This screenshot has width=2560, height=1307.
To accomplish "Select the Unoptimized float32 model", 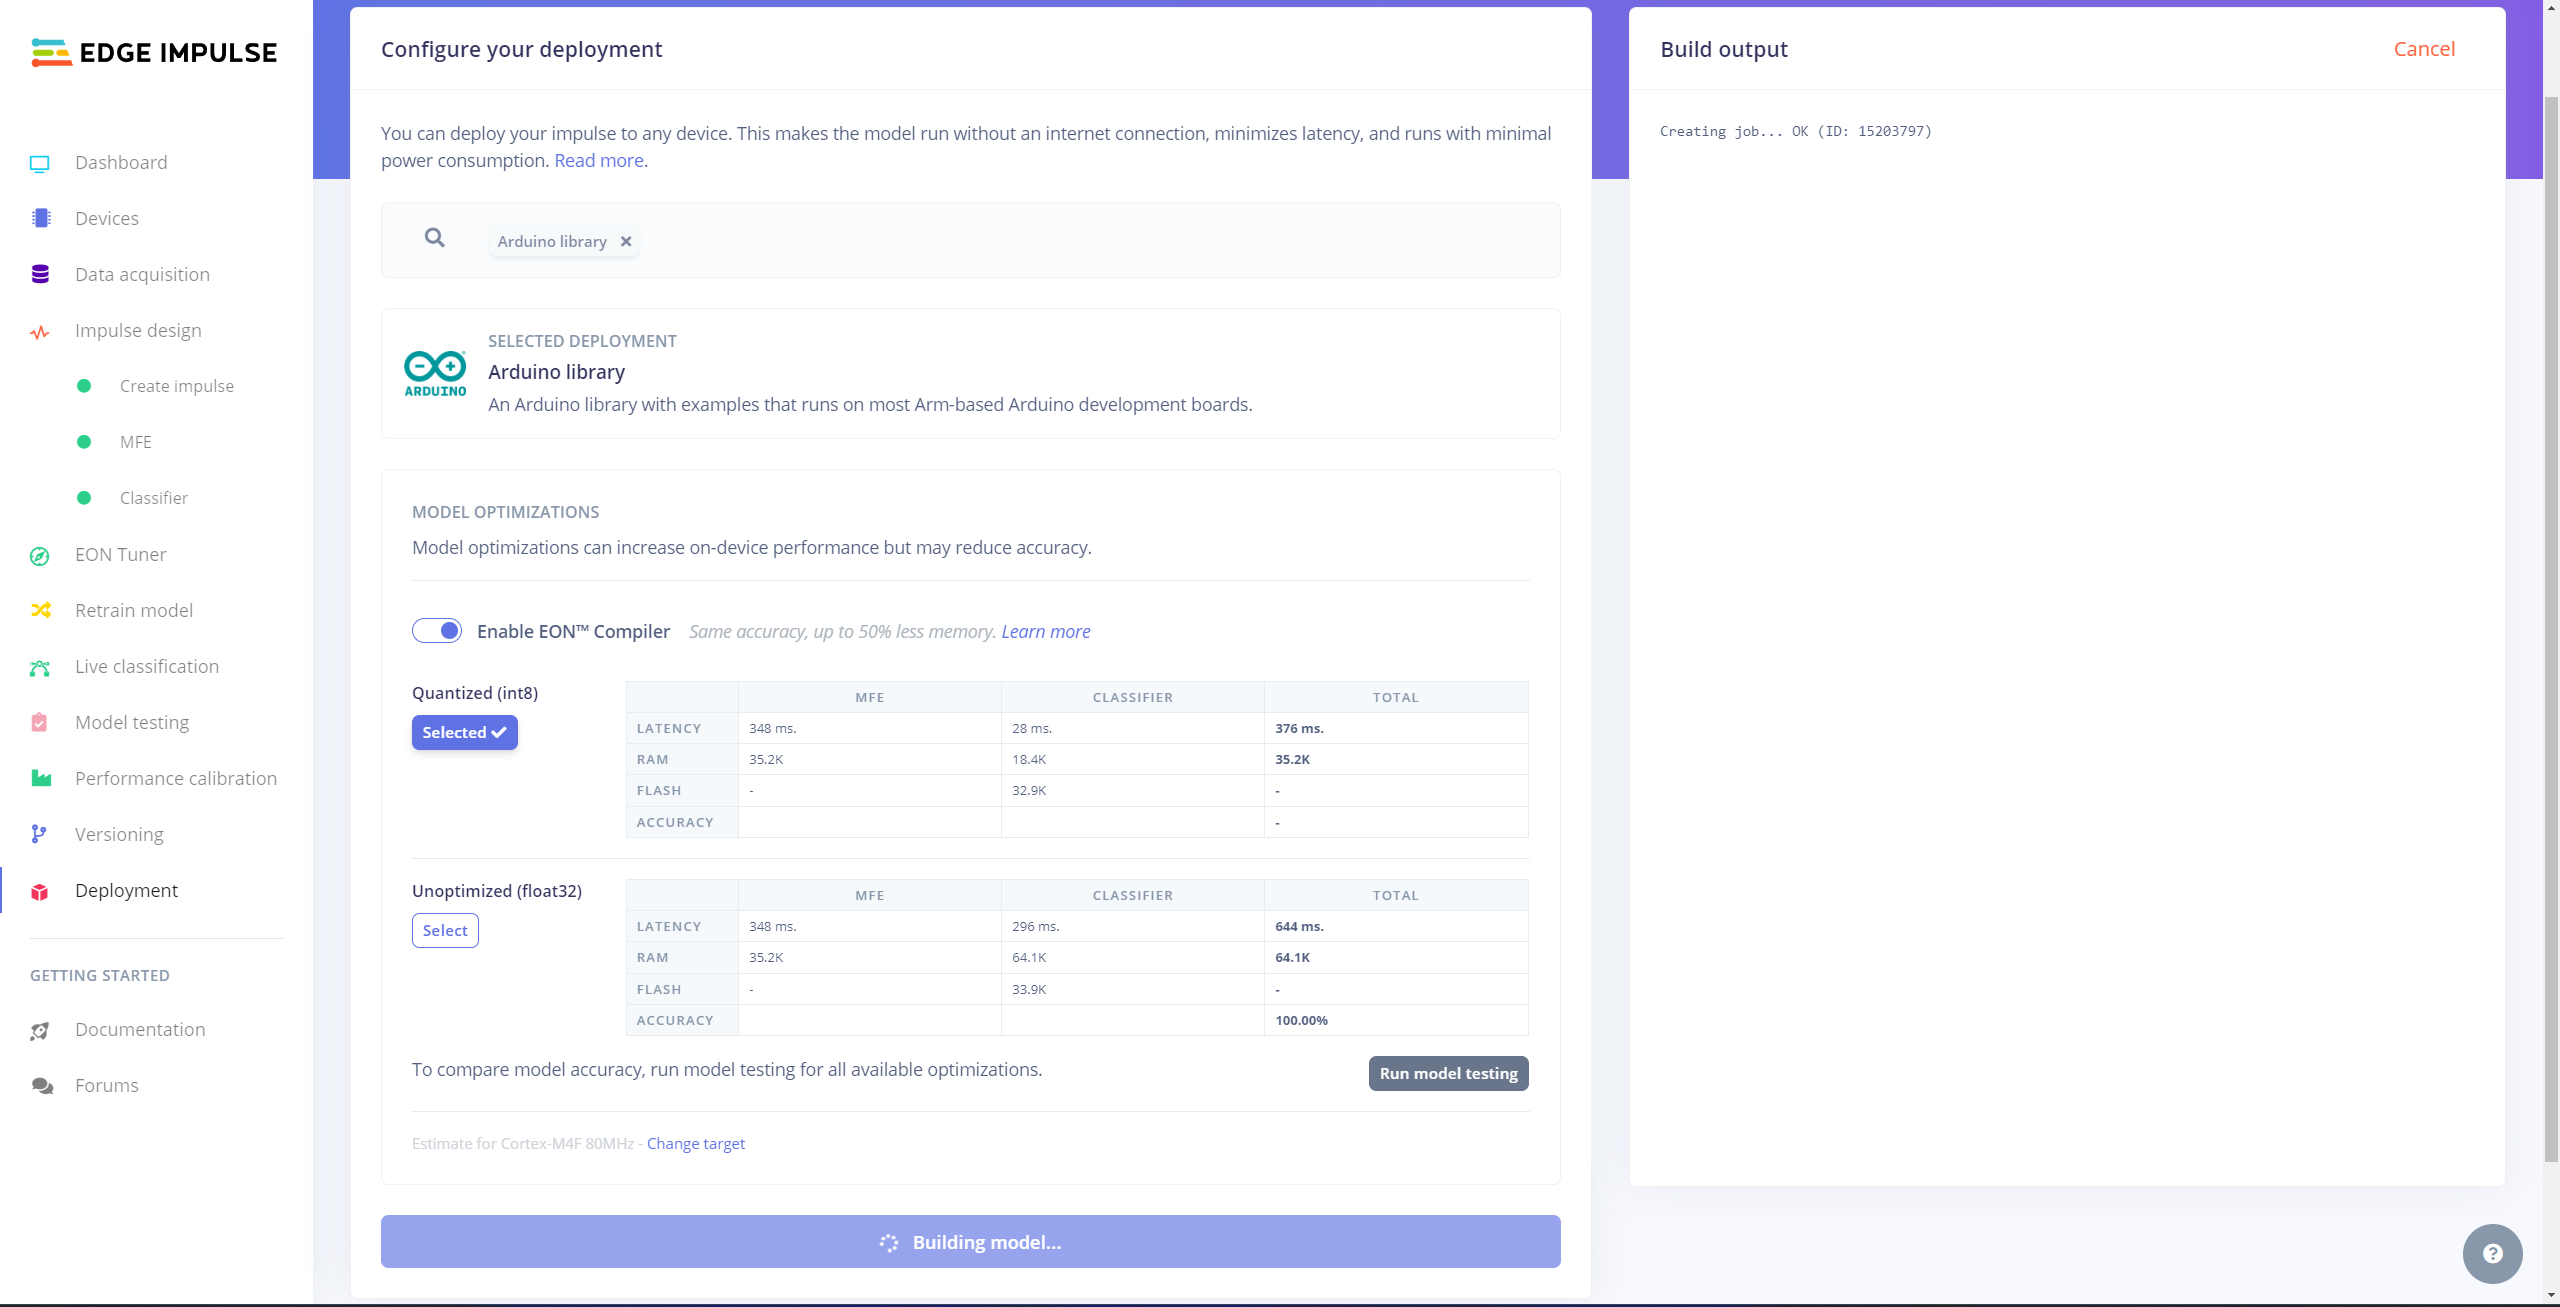I will coord(445,930).
